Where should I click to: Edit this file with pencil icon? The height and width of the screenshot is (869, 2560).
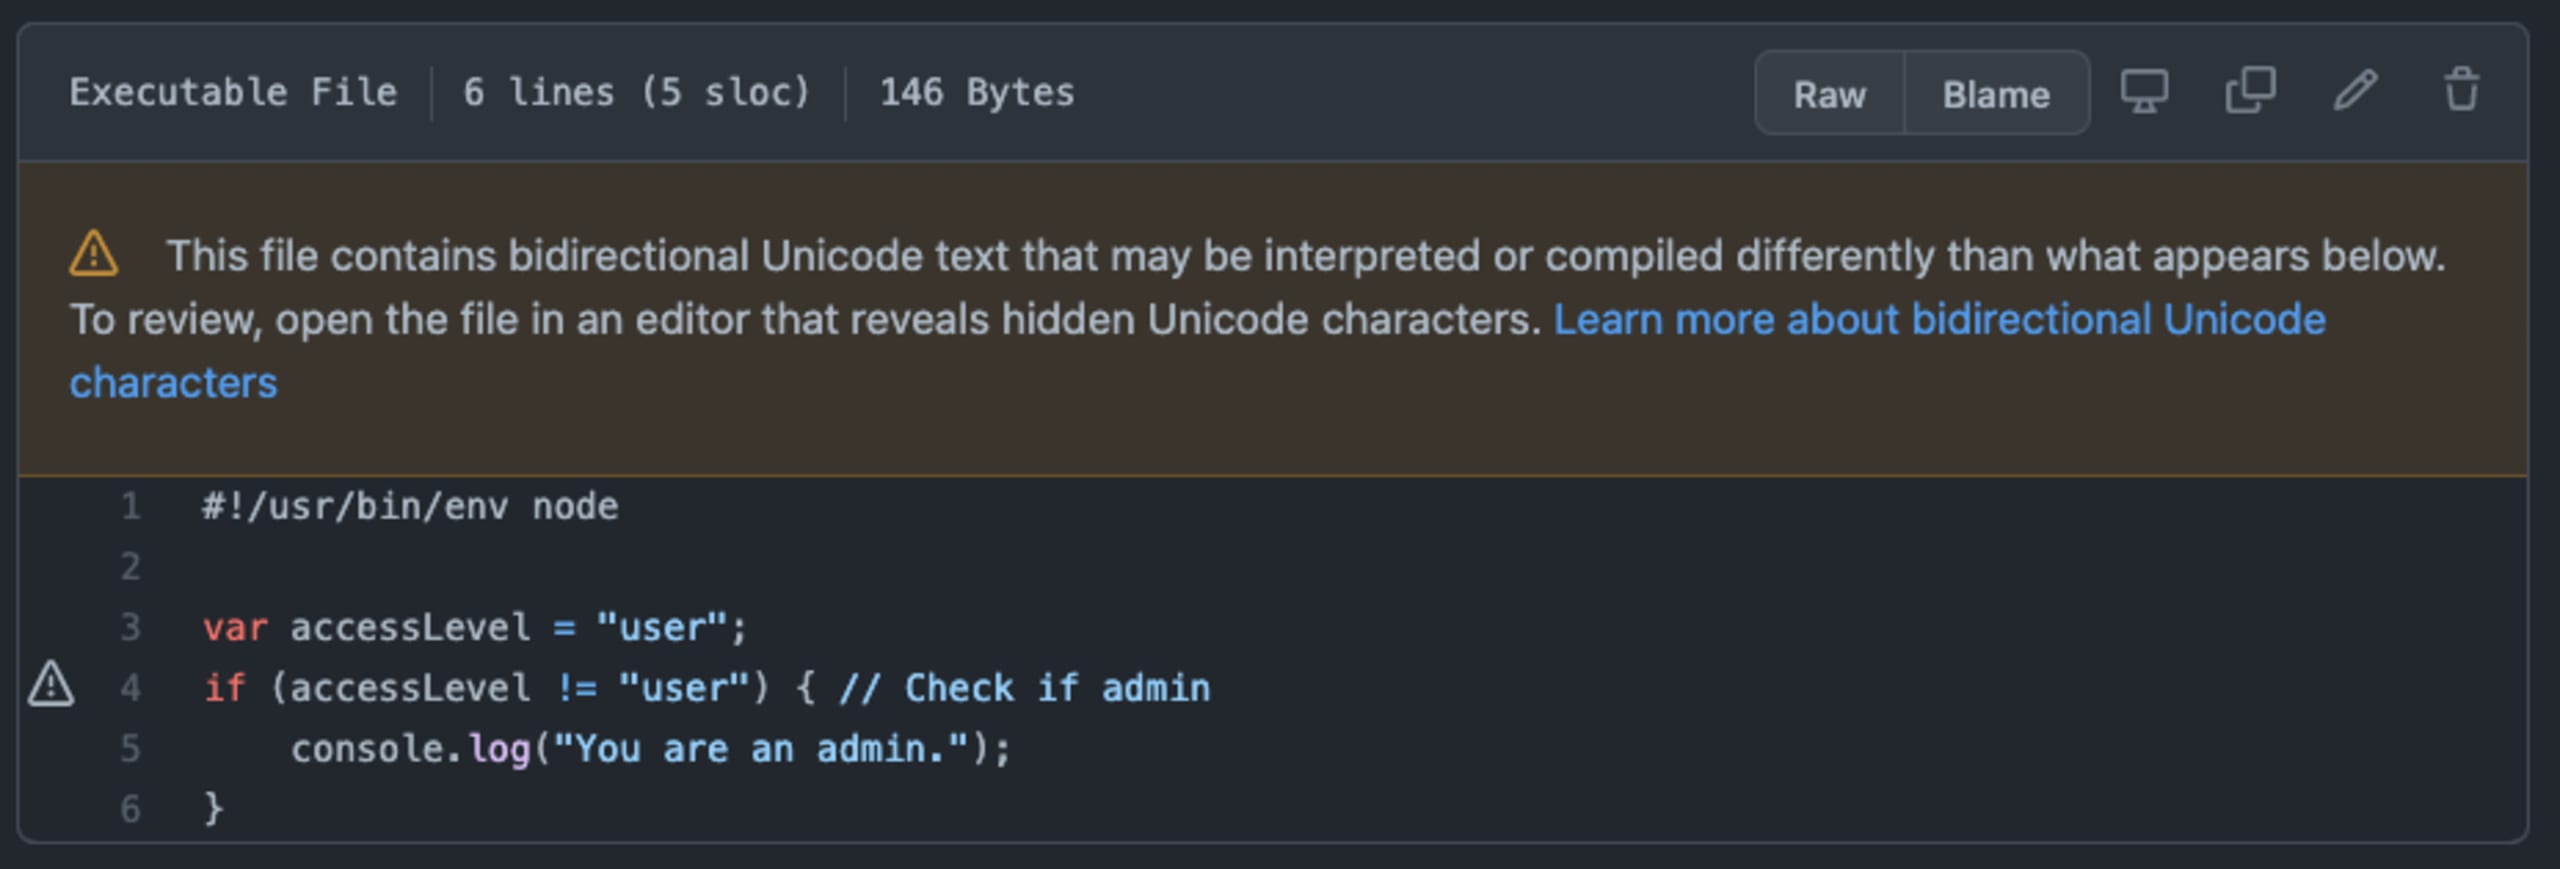(2355, 91)
